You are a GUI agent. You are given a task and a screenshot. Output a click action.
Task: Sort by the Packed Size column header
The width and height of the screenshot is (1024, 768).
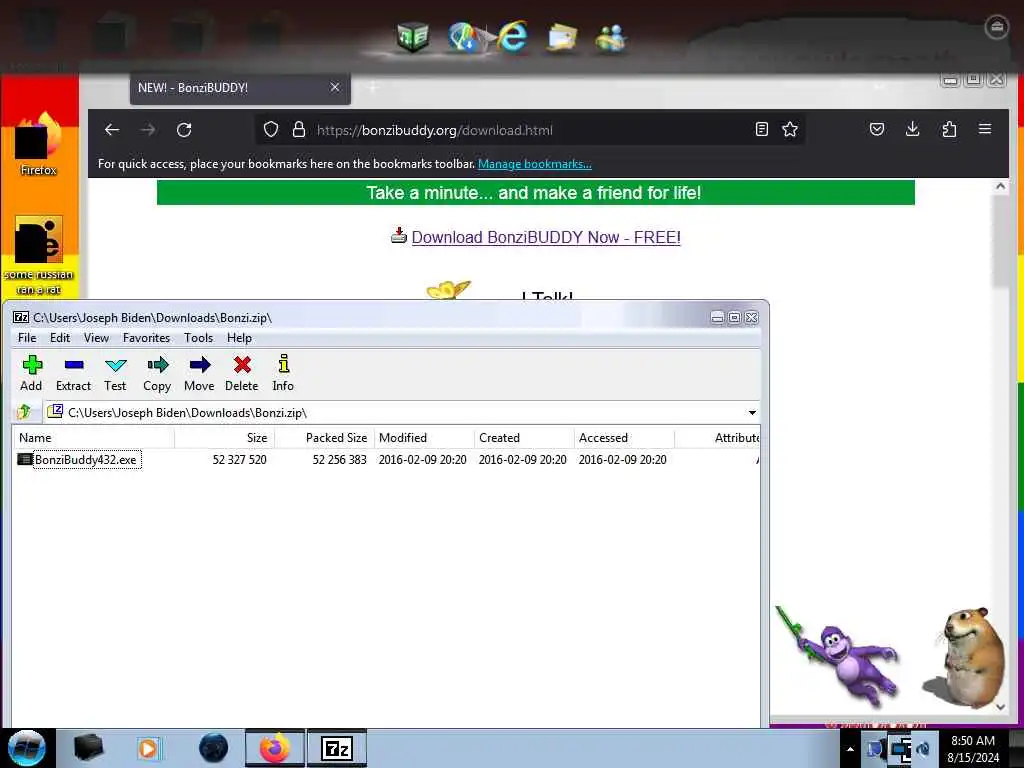(325, 438)
